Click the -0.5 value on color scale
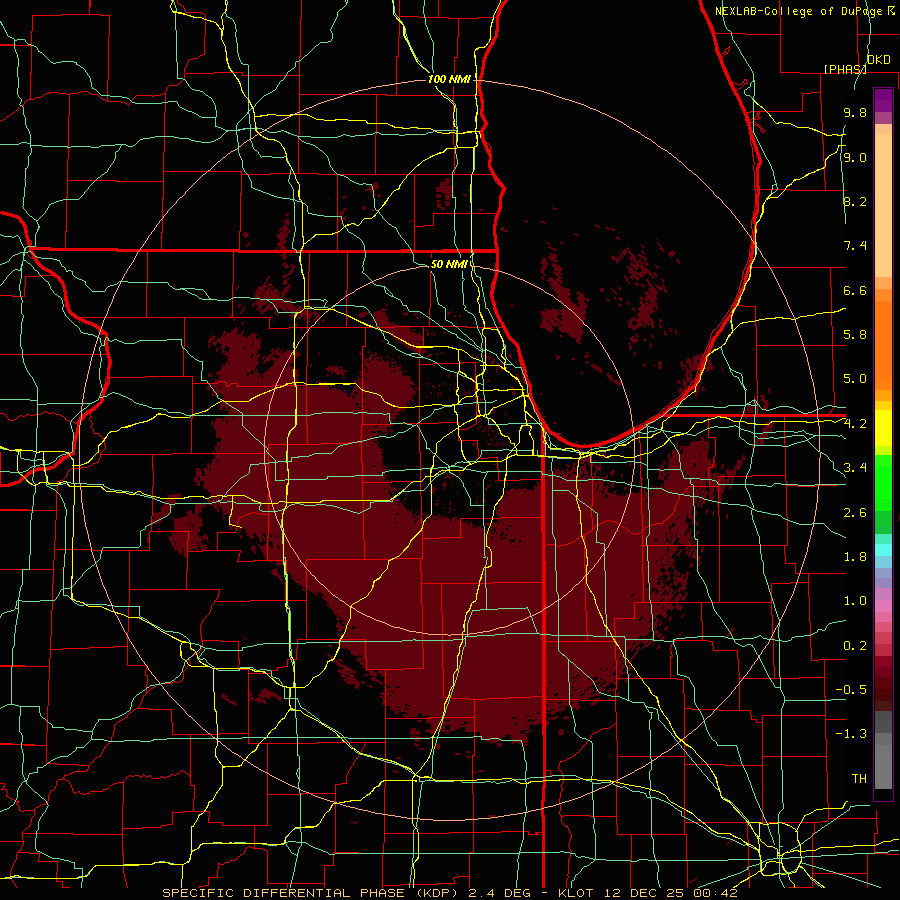 [x=851, y=690]
